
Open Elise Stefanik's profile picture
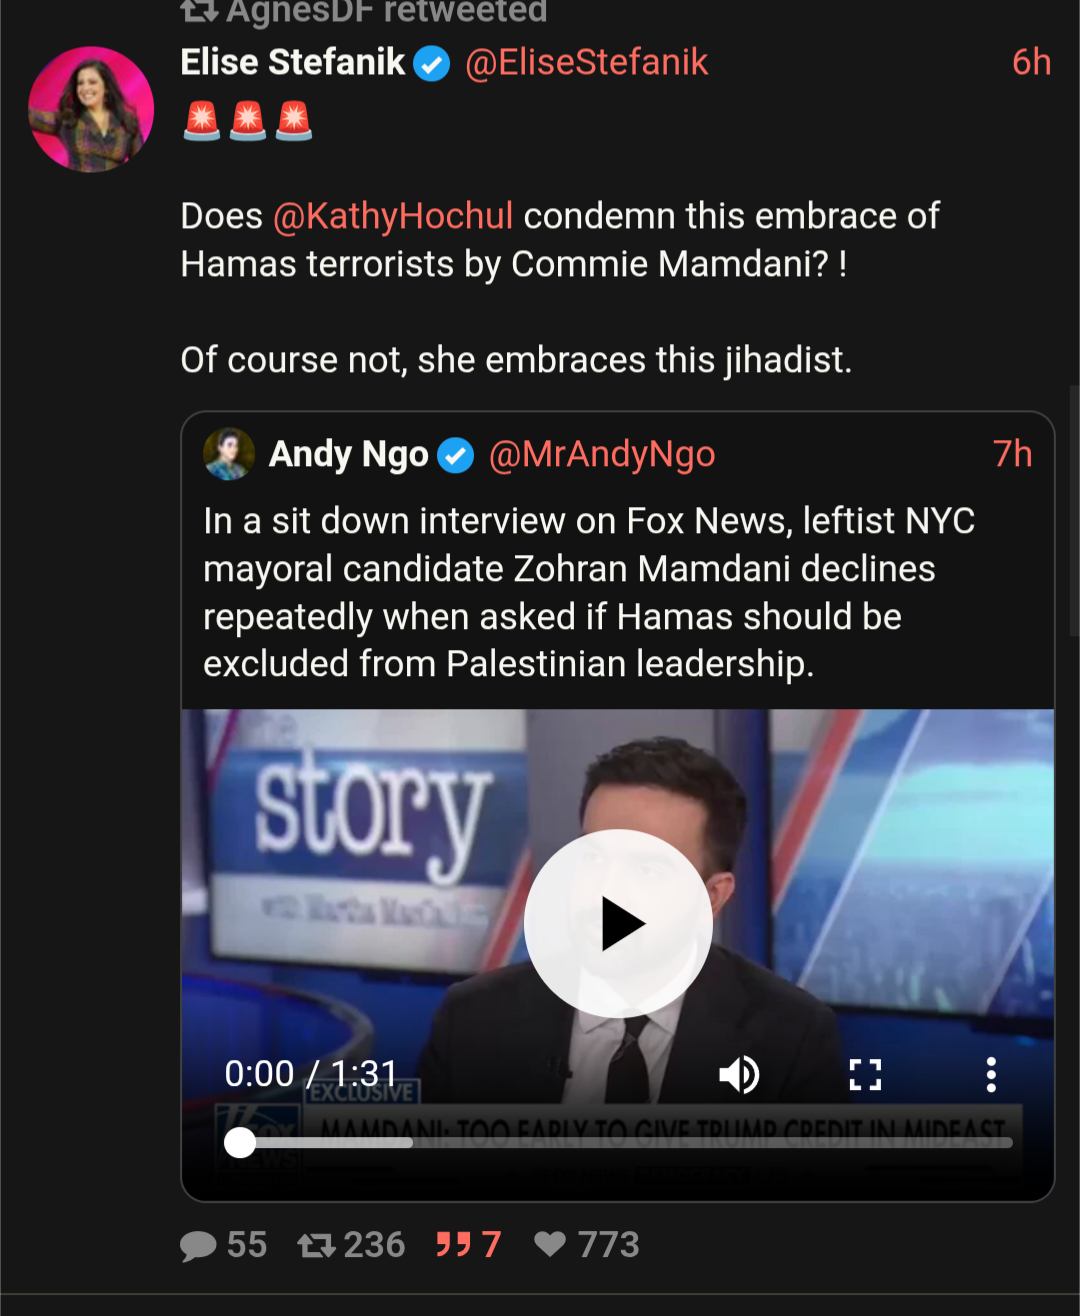[91, 109]
